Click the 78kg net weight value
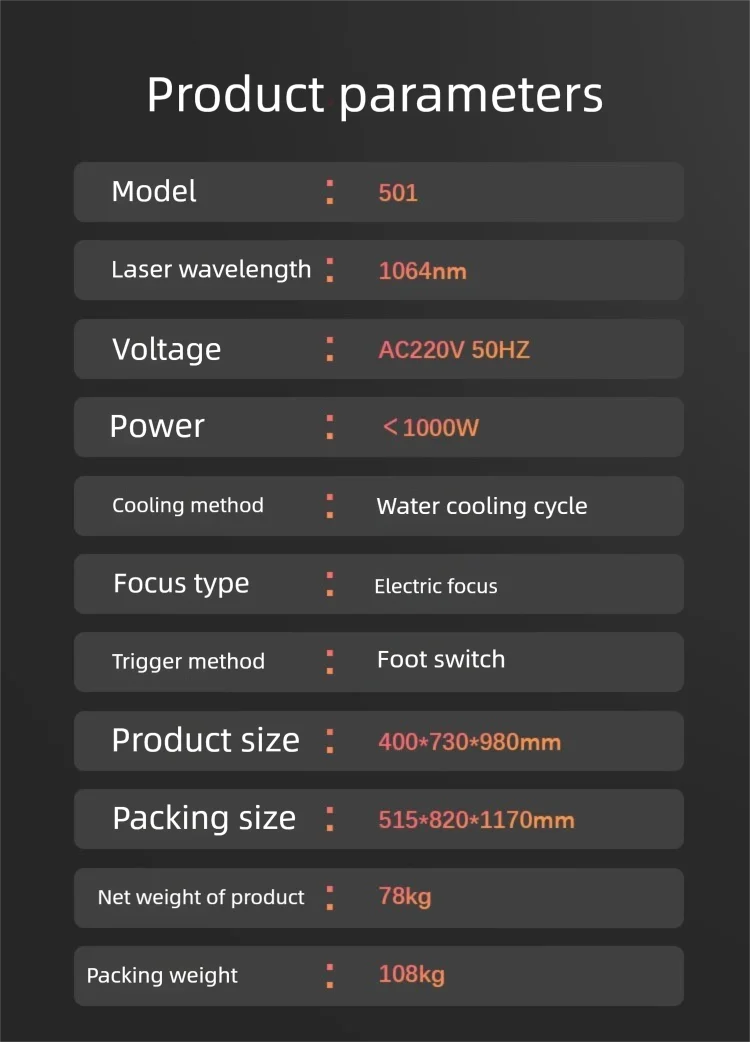 click(405, 896)
